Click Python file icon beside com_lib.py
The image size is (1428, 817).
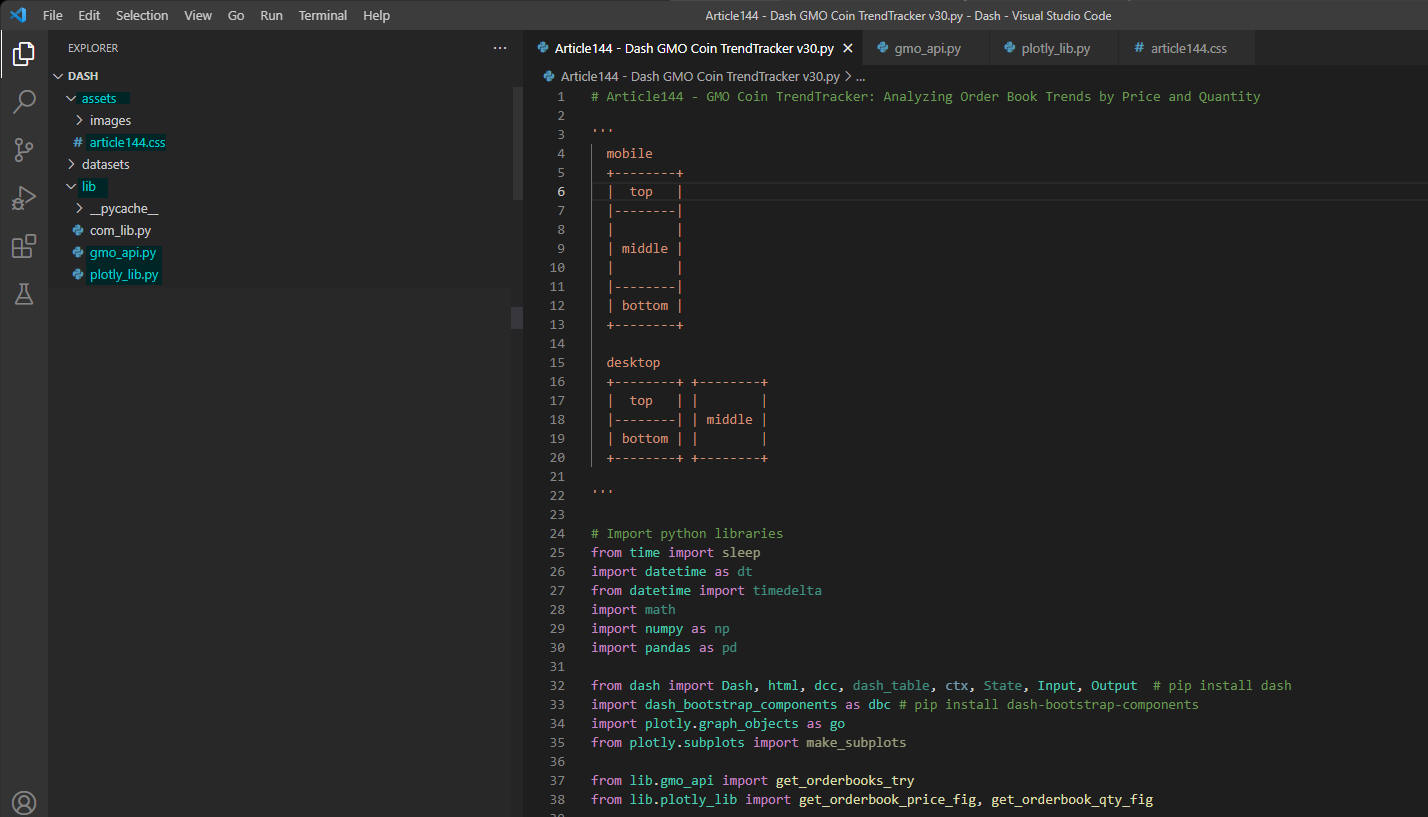(x=78, y=230)
